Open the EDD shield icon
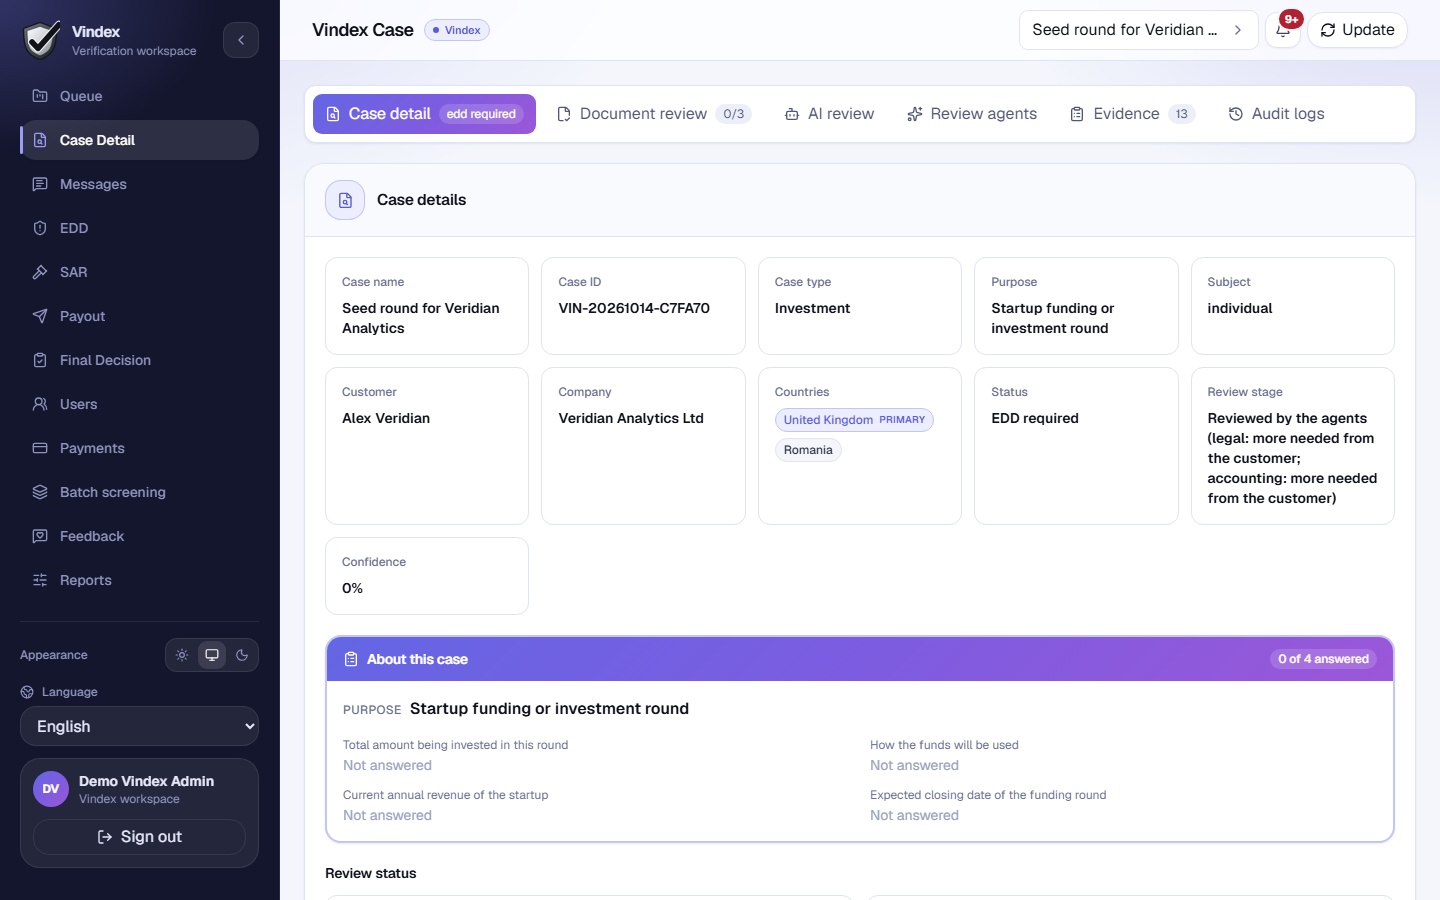Viewport: 1440px width, 900px height. pyautogui.click(x=40, y=228)
